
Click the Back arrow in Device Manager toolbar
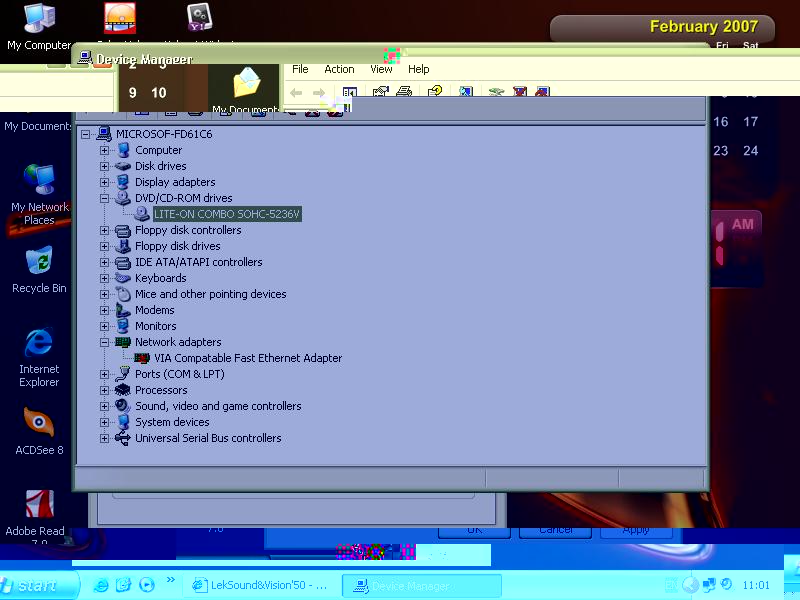pyautogui.click(x=296, y=92)
